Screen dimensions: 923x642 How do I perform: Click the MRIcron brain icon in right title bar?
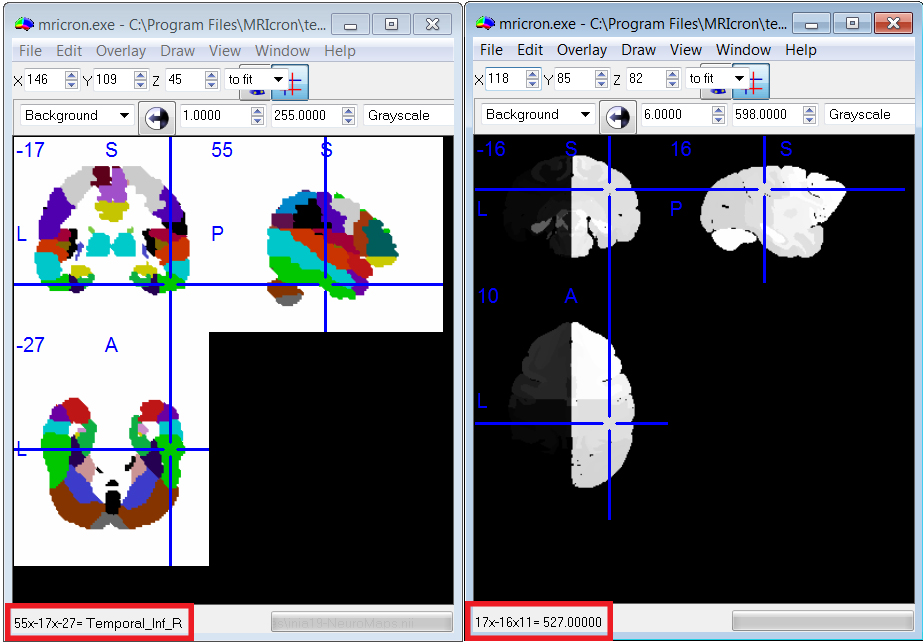coord(484,22)
